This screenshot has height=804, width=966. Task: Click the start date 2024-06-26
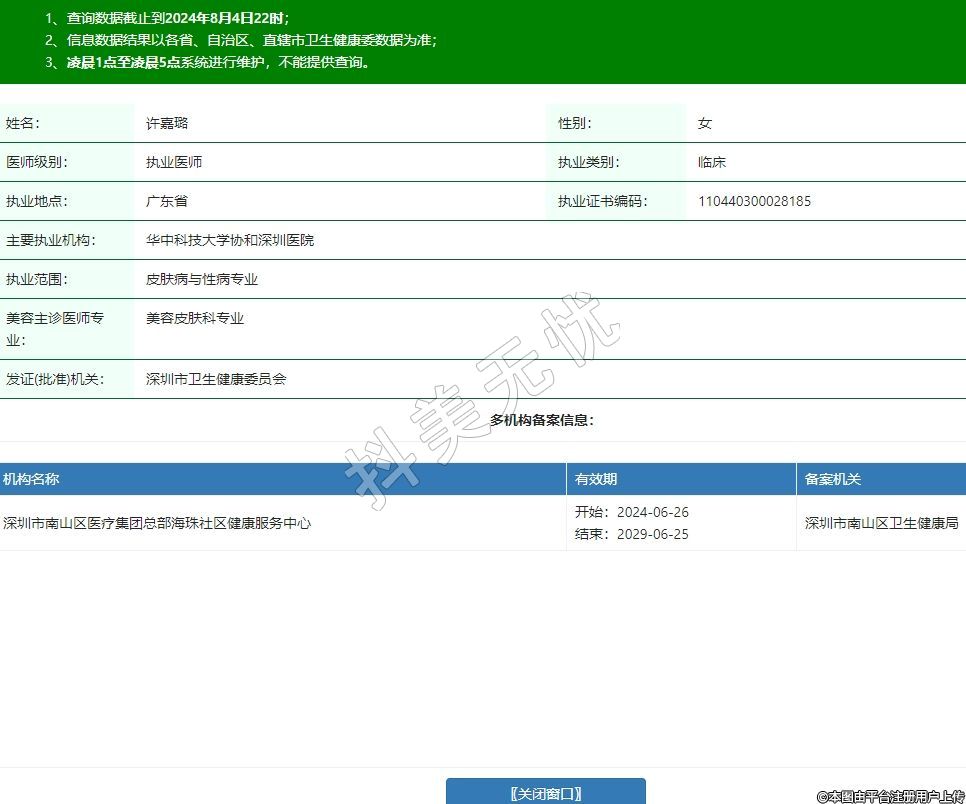pyautogui.click(x=652, y=512)
